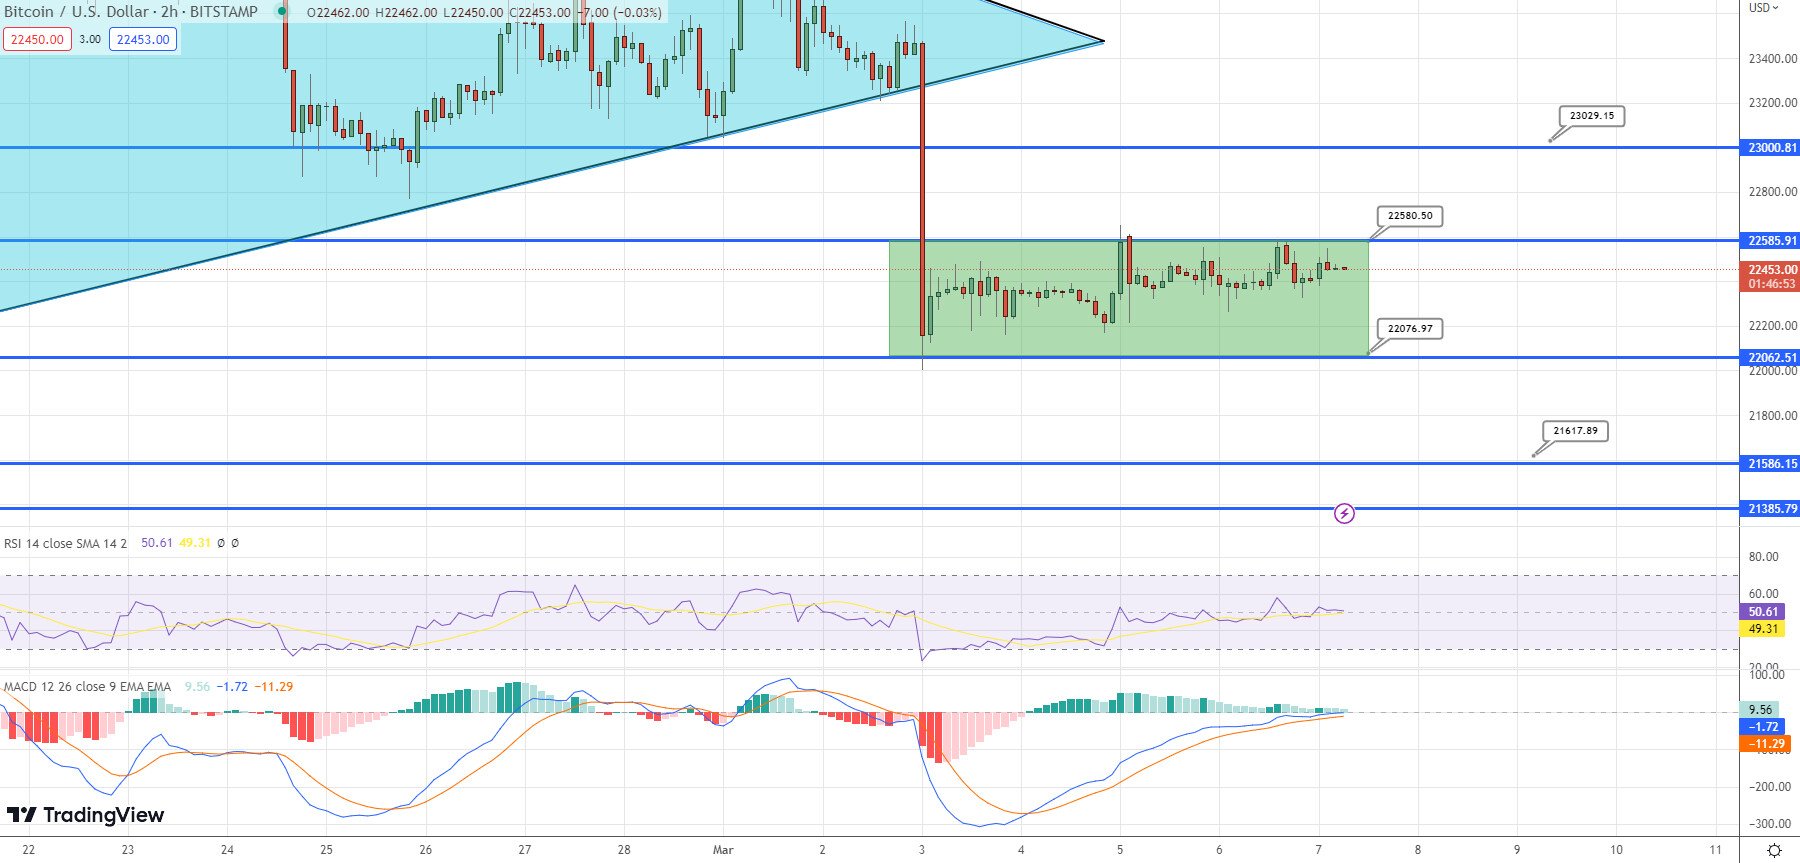This screenshot has width=1800, height=863.
Task: Click the blue buy price 22453.00 button
Action: [x=143, y=40]
